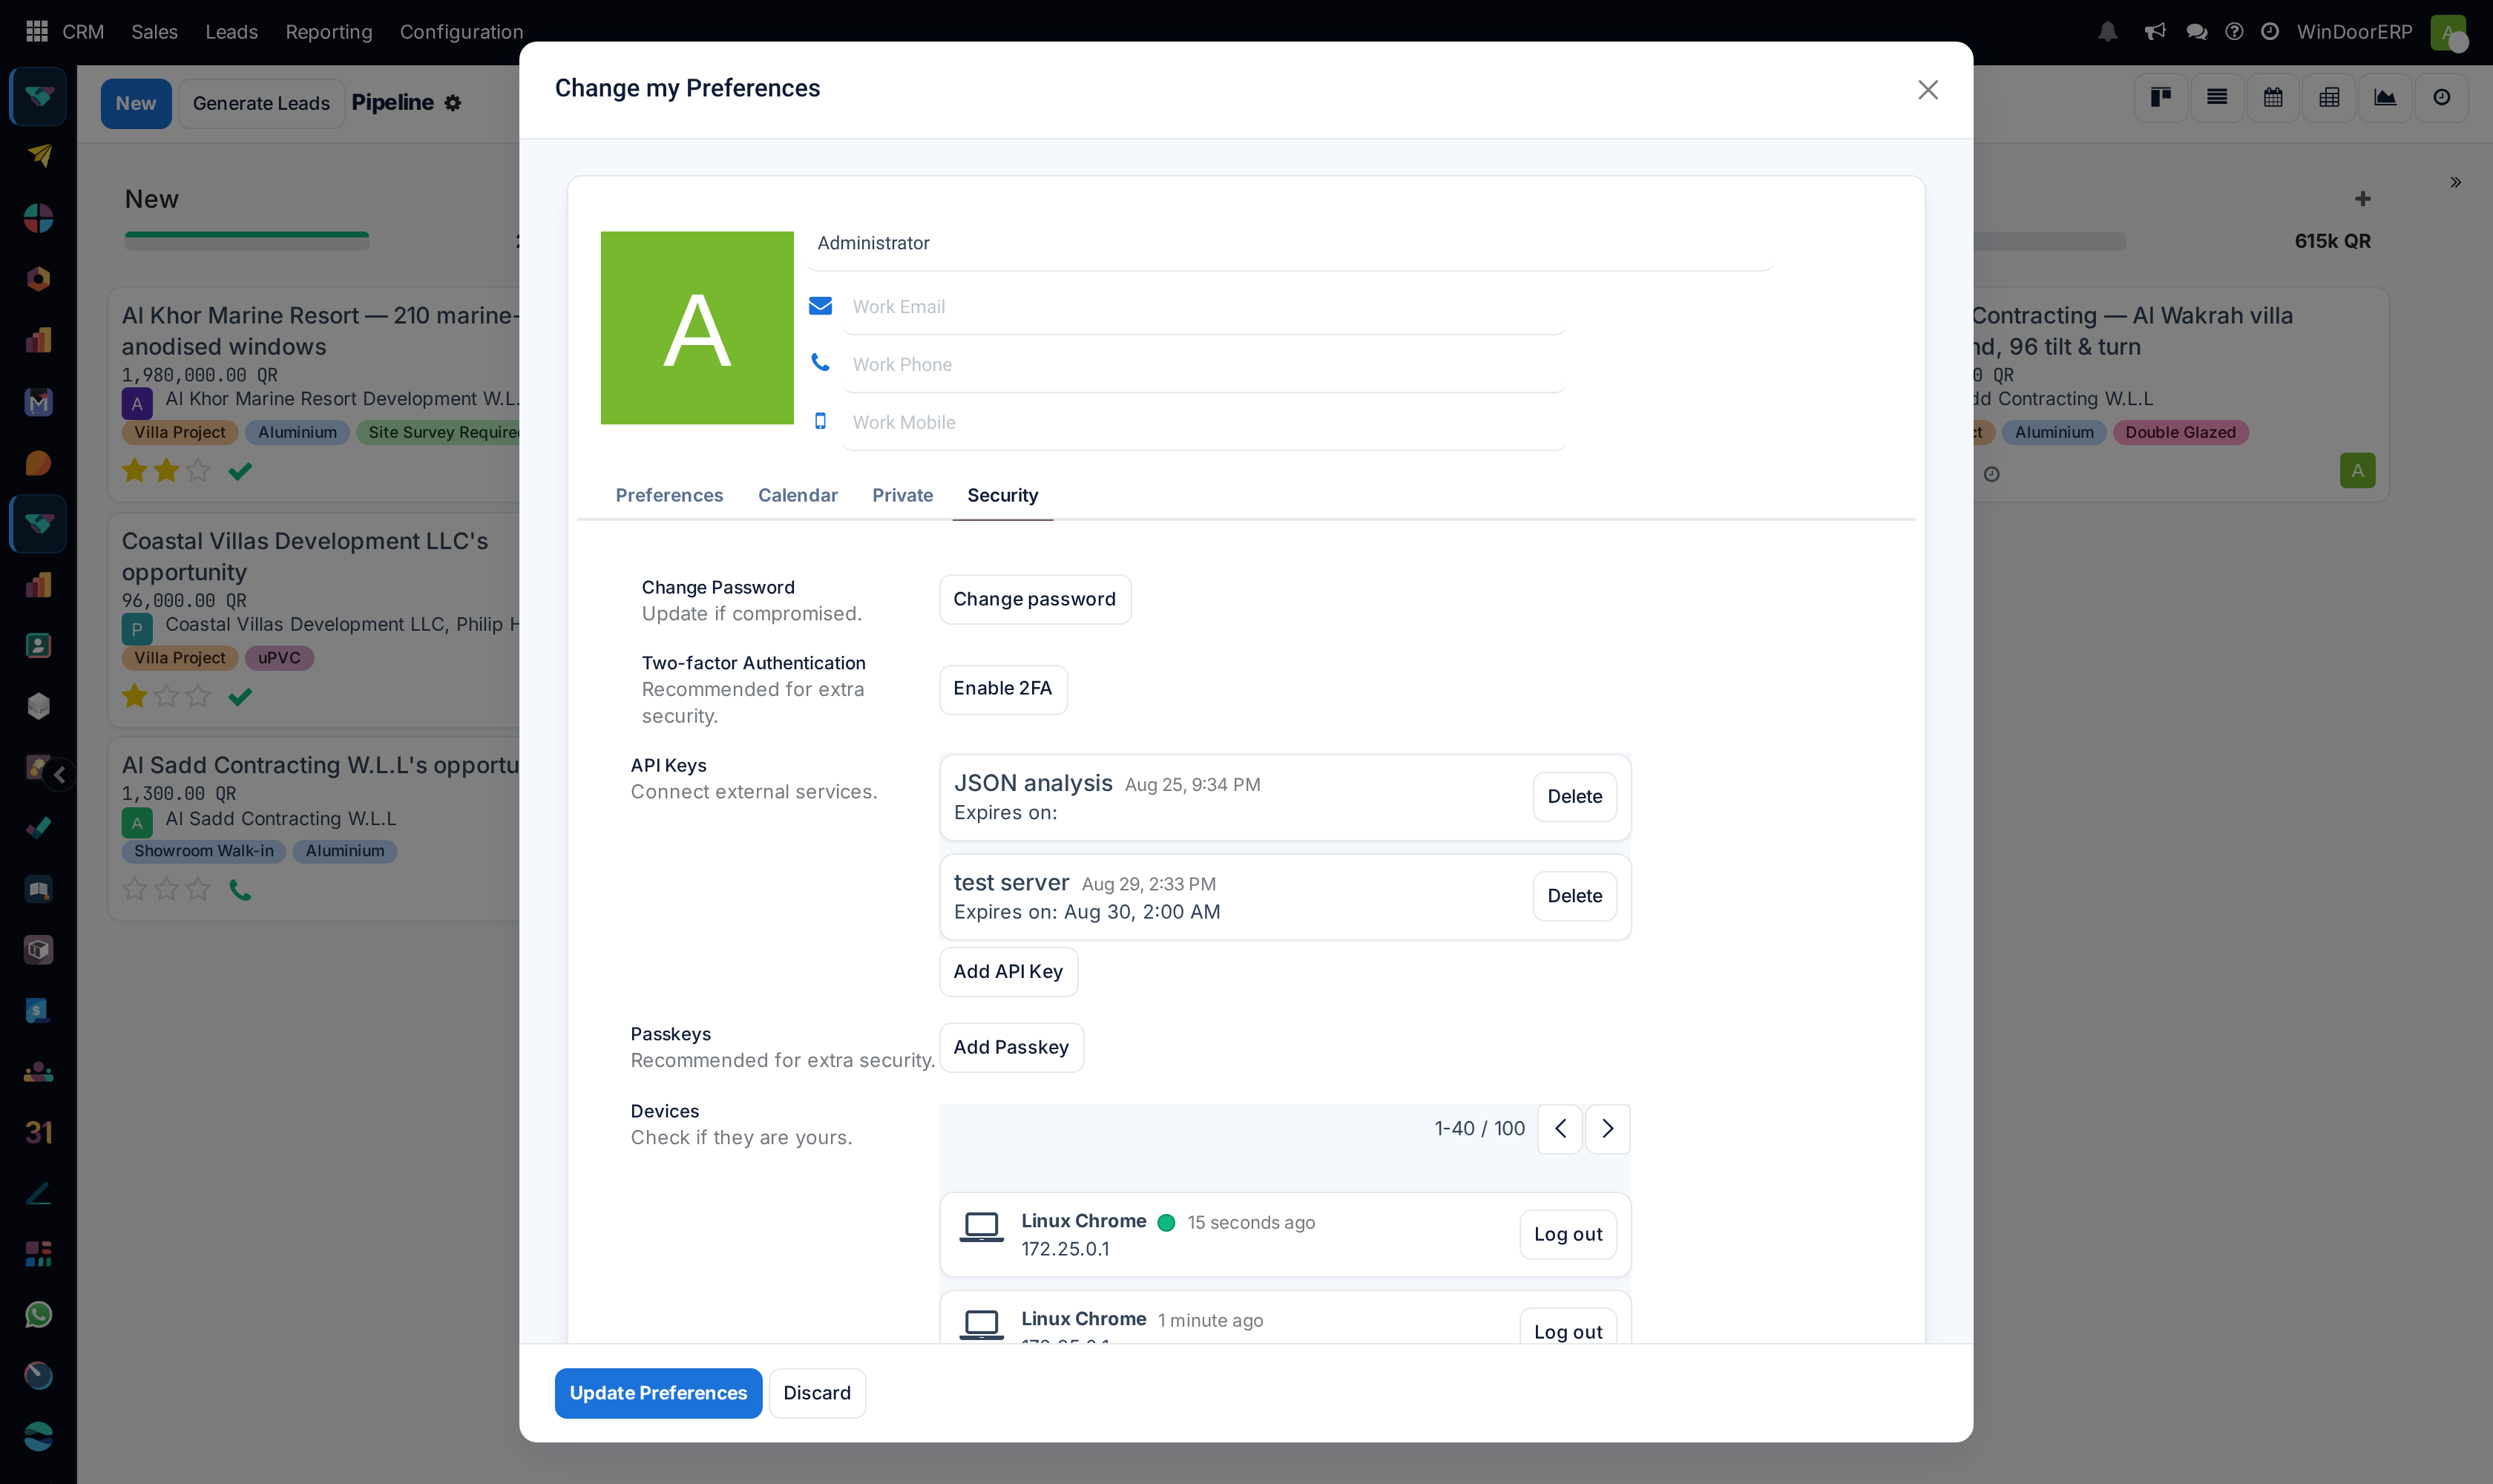Screen dimensions: 2493x1484
Task: Switch Pipeline to Pivot table view
Action: tap(2329, 97)
